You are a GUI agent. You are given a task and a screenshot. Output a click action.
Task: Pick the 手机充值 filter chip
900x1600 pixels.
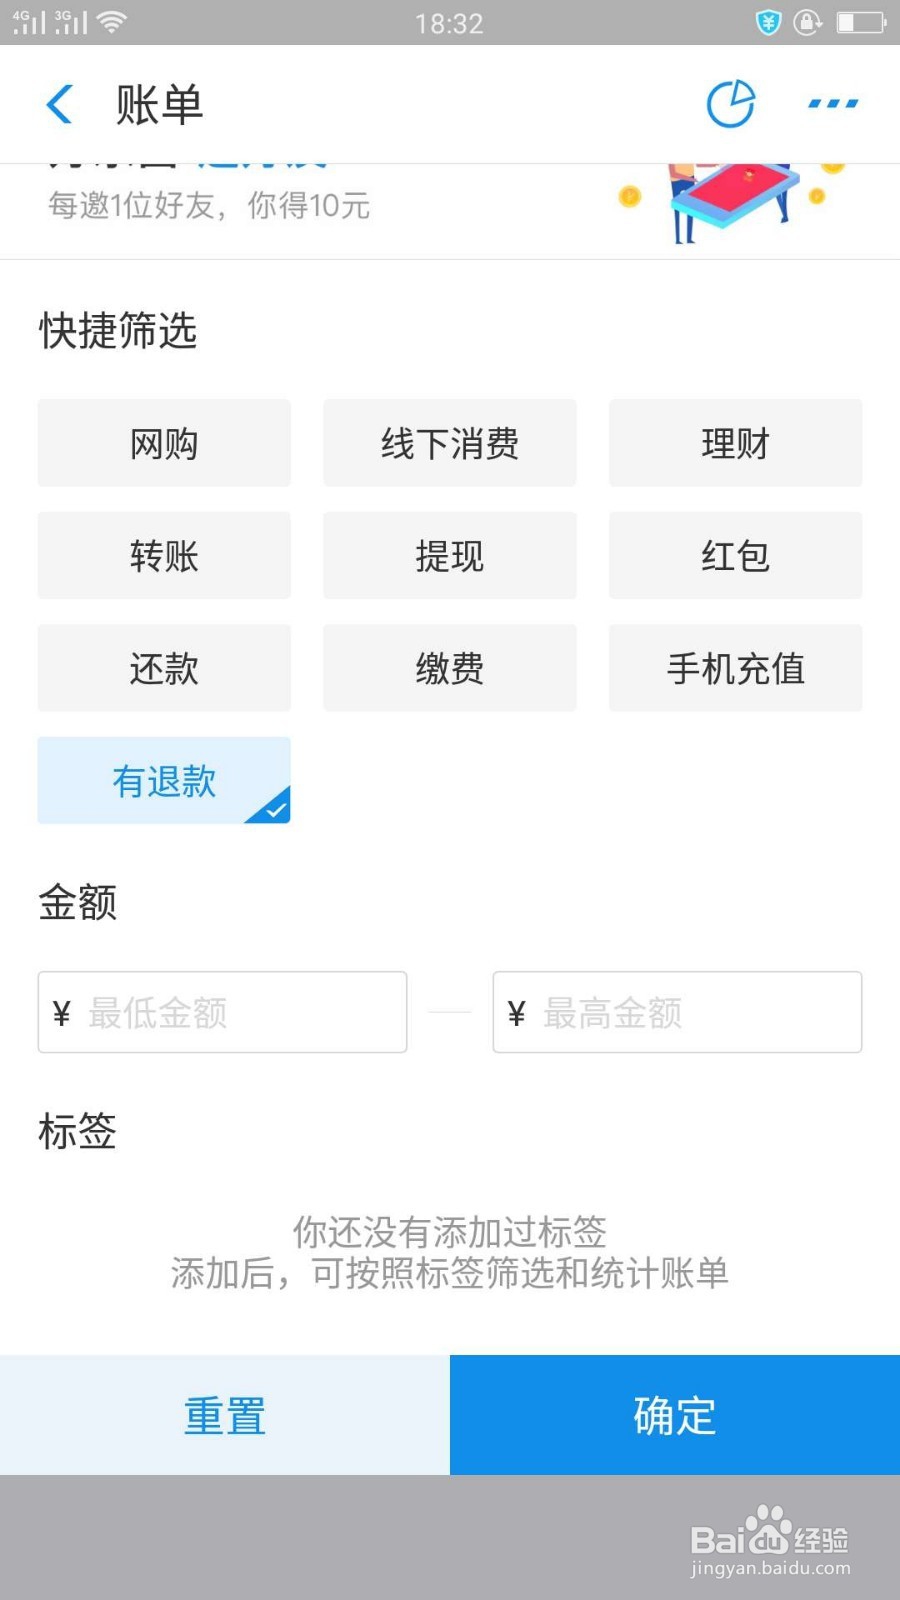click(x=736, y=668)
